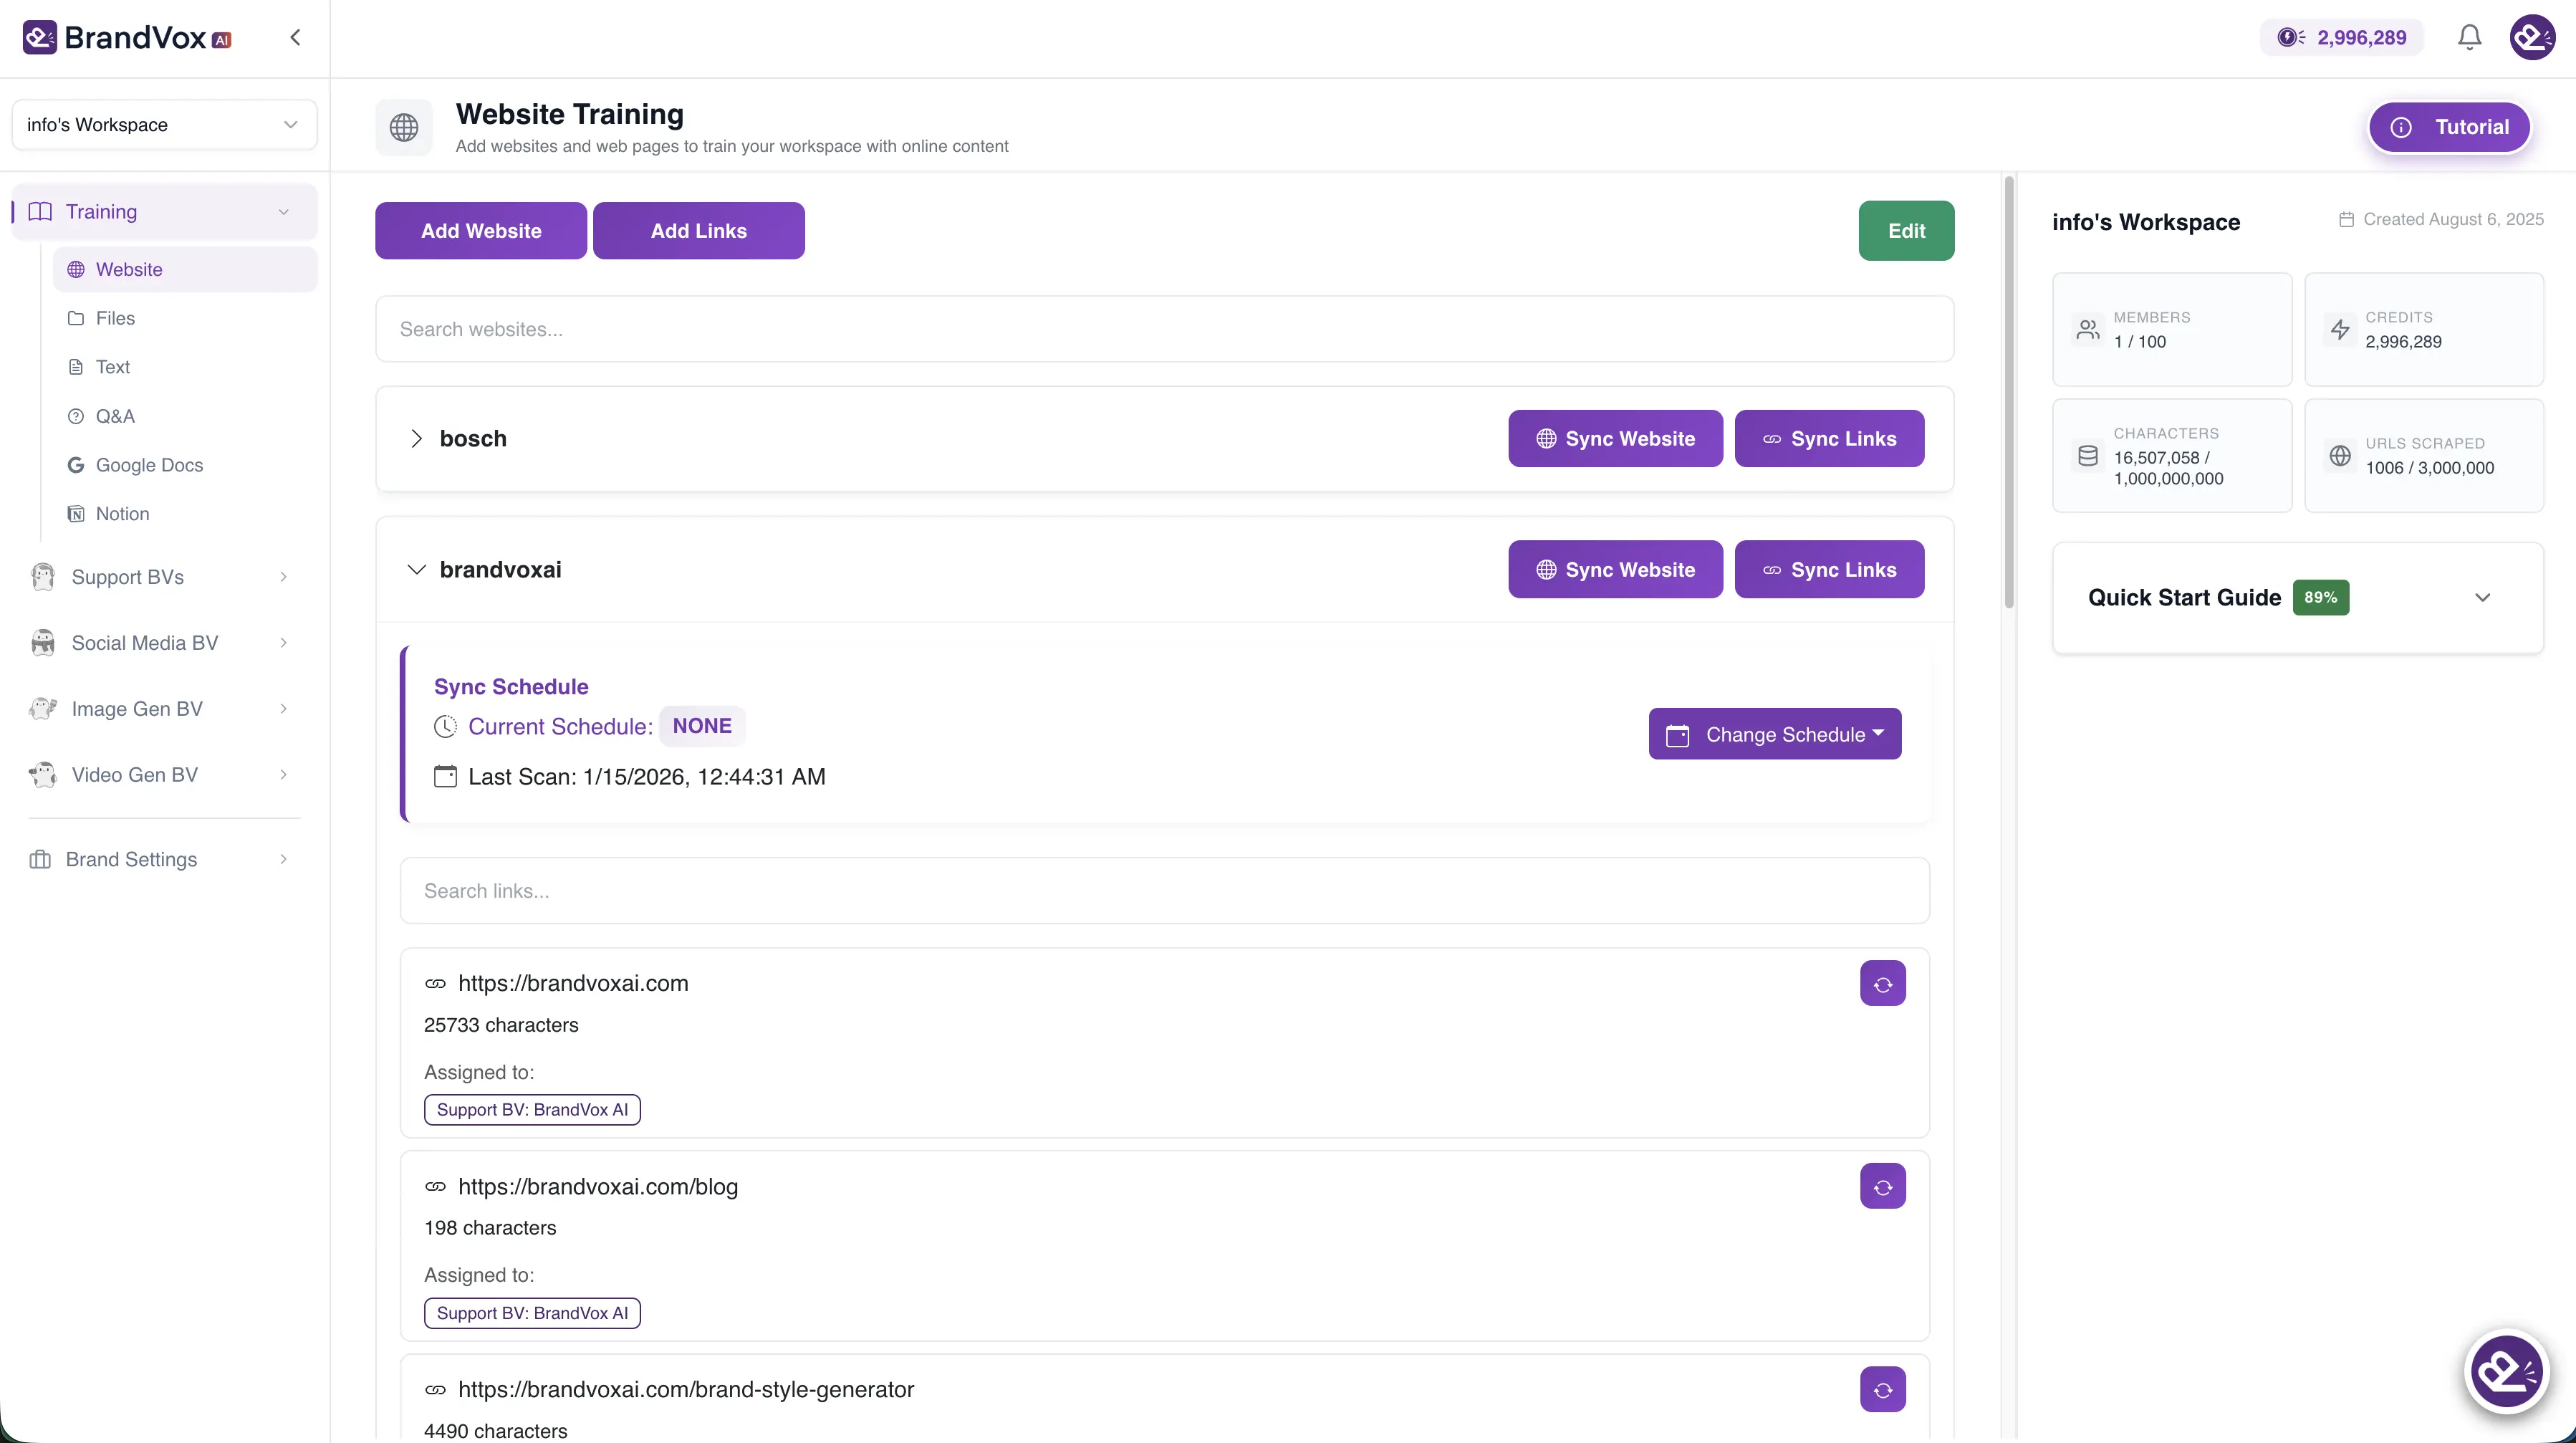This screenshot has height=1443, width=2576.
Task: Resync the brand-style-generator link
Action: [x=1883, y=1390]
